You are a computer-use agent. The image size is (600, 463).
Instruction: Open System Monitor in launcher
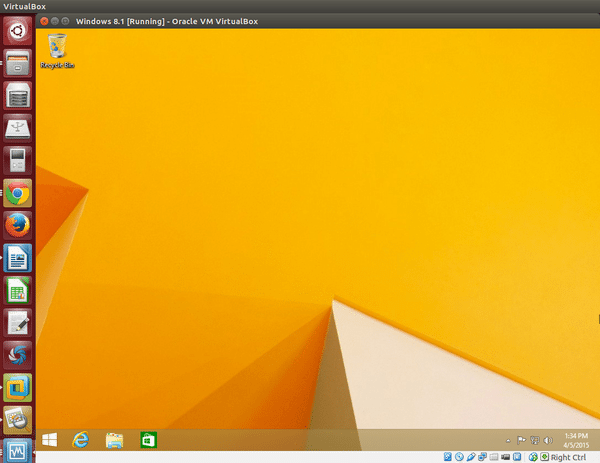coord(17,452)
